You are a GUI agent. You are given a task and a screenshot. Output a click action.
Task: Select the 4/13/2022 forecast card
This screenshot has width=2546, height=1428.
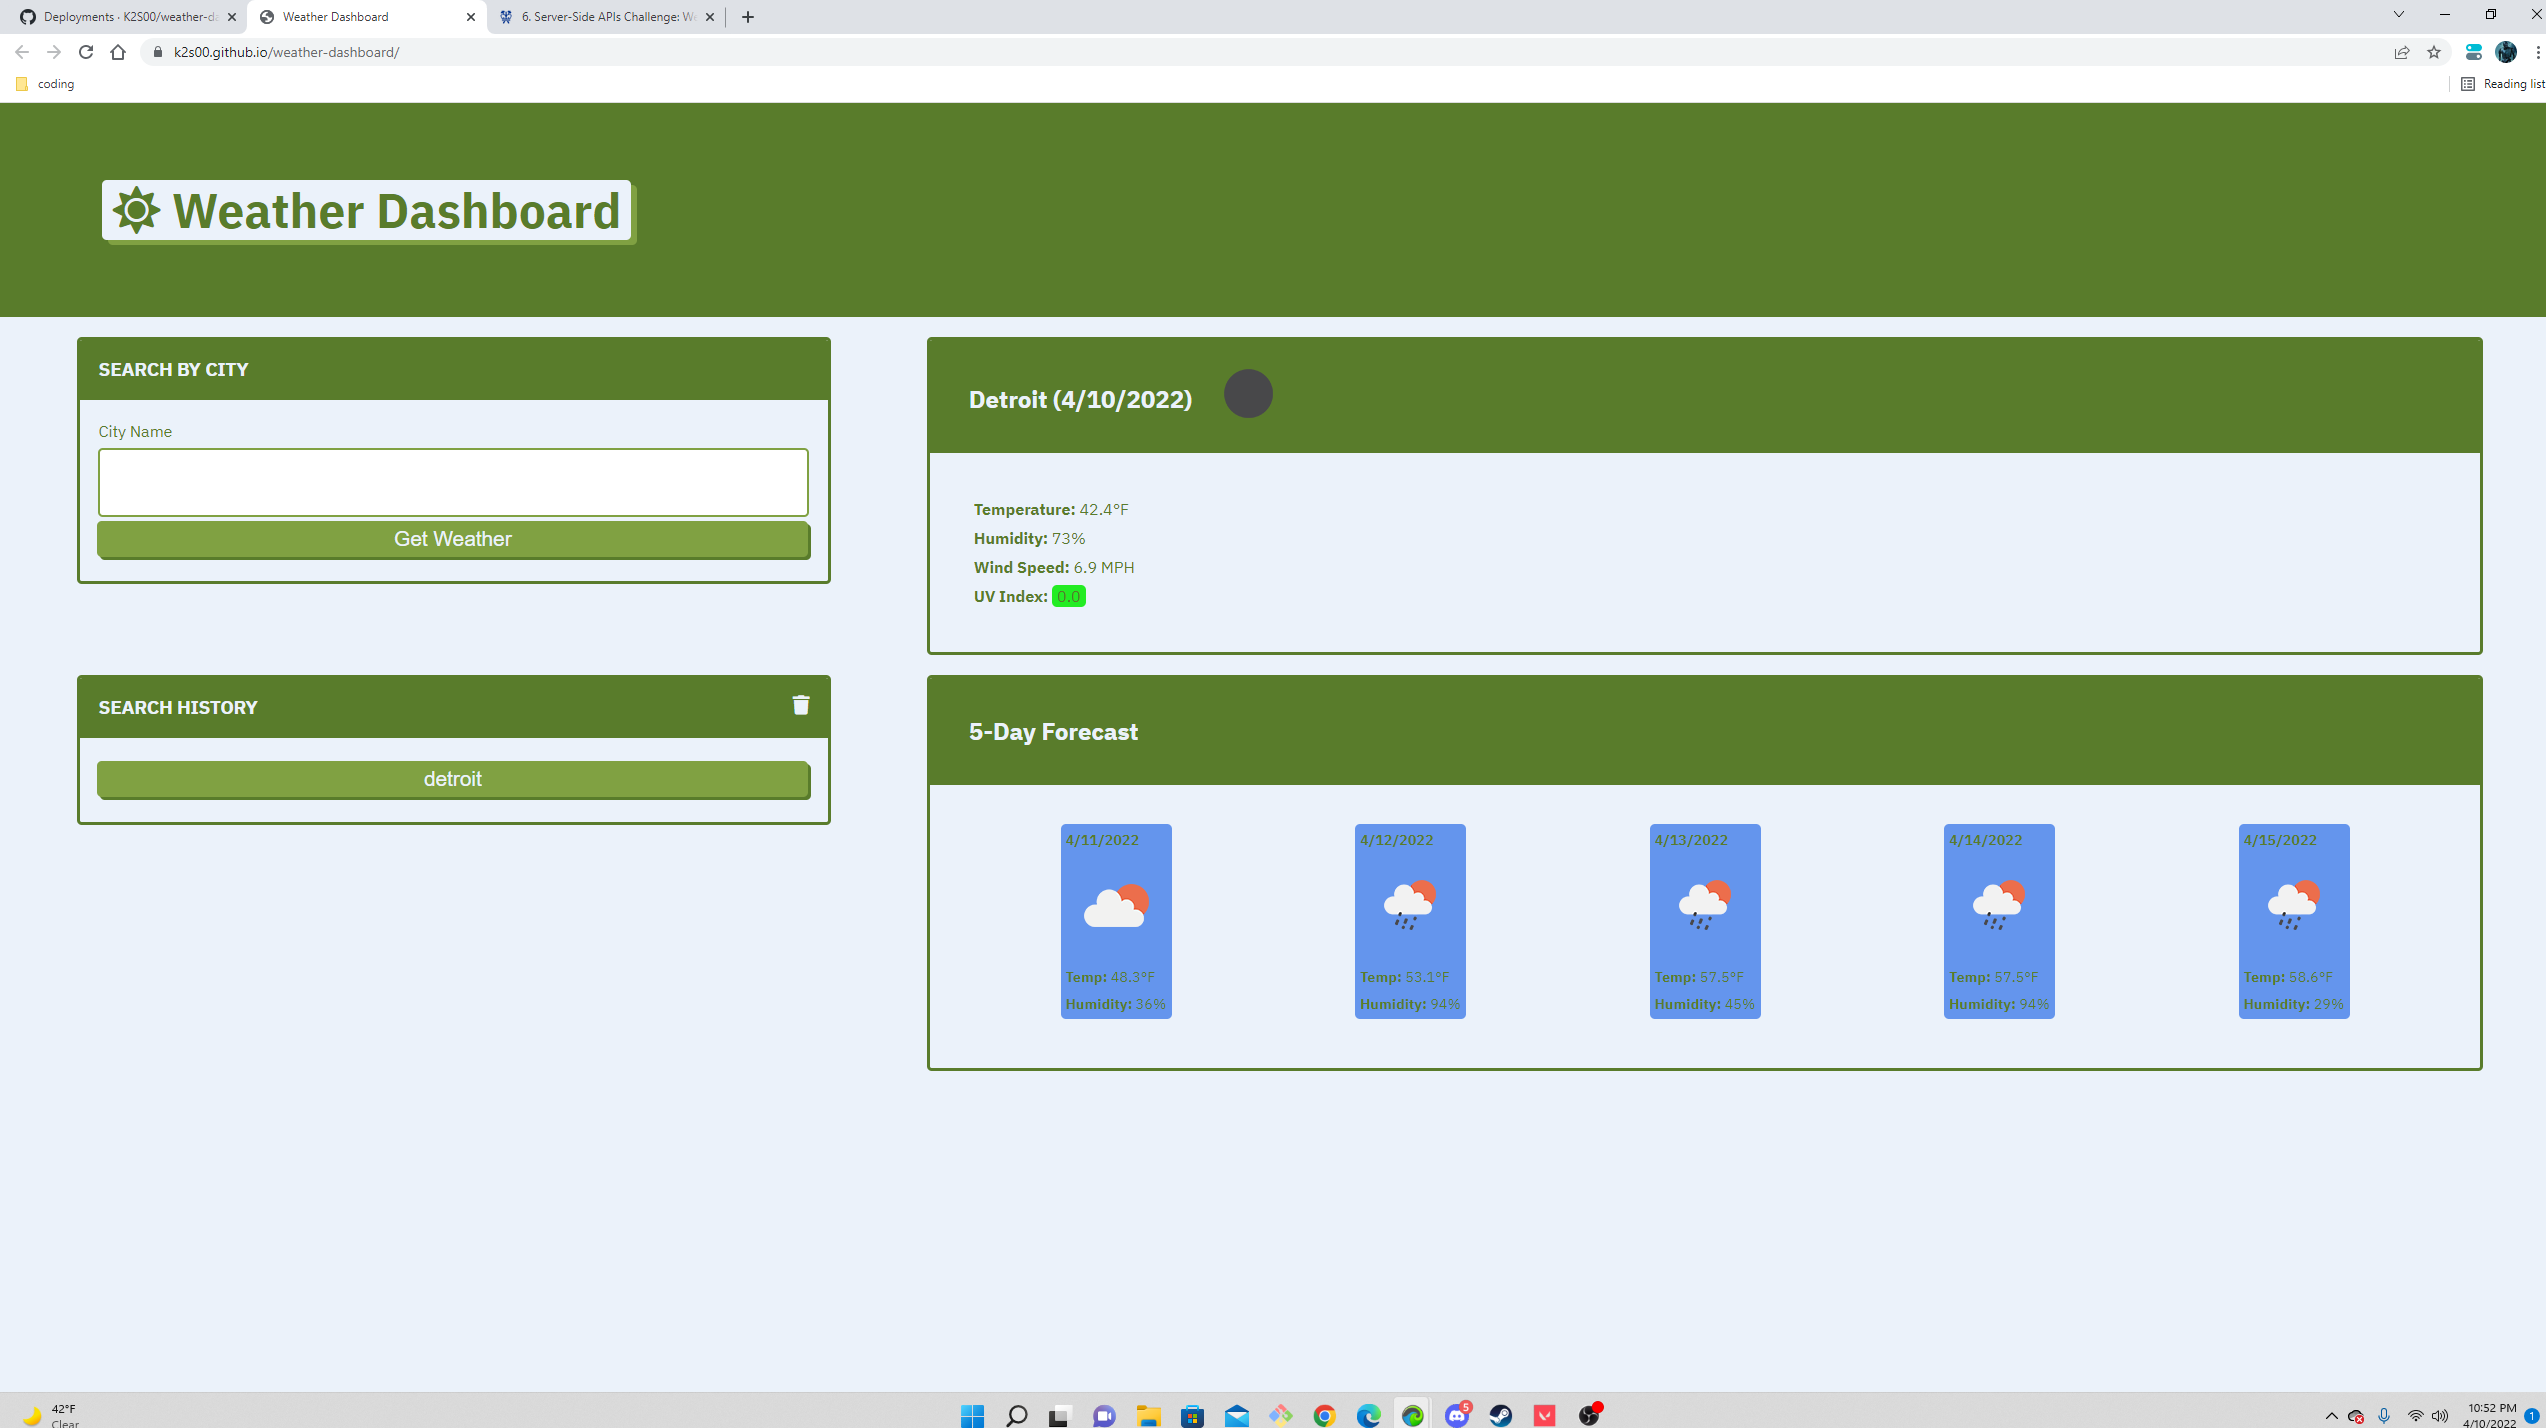[1705, 921]
